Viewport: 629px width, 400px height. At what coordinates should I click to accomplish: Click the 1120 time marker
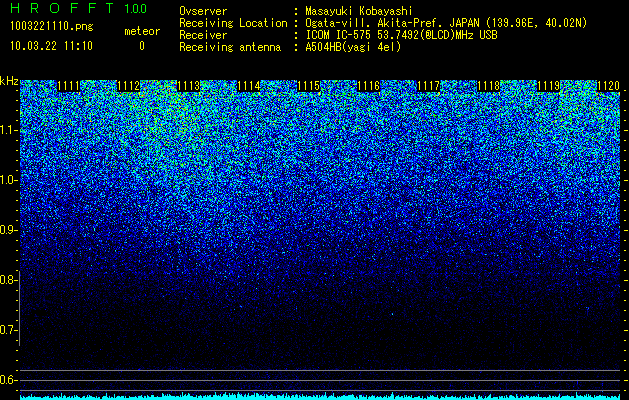point(609,86)
